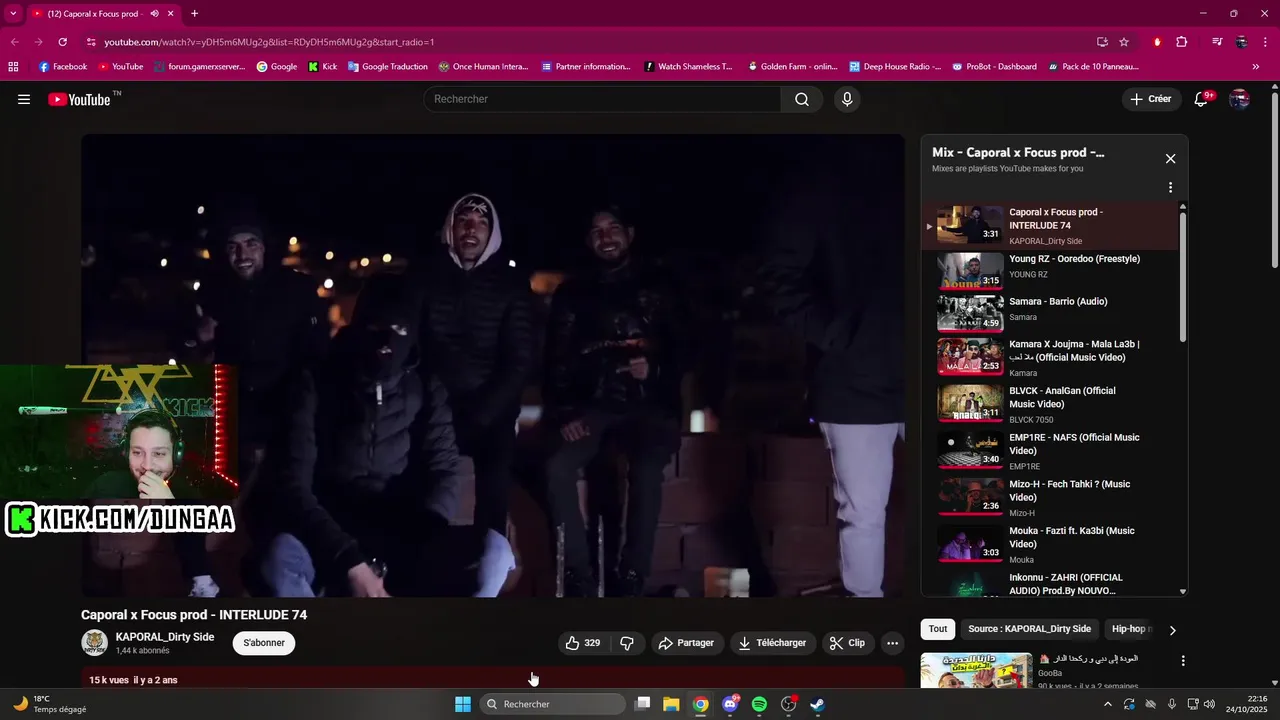Screen dimensions: 1280x720
Task: Open Task View on taskbar
Action: (643, 704)
